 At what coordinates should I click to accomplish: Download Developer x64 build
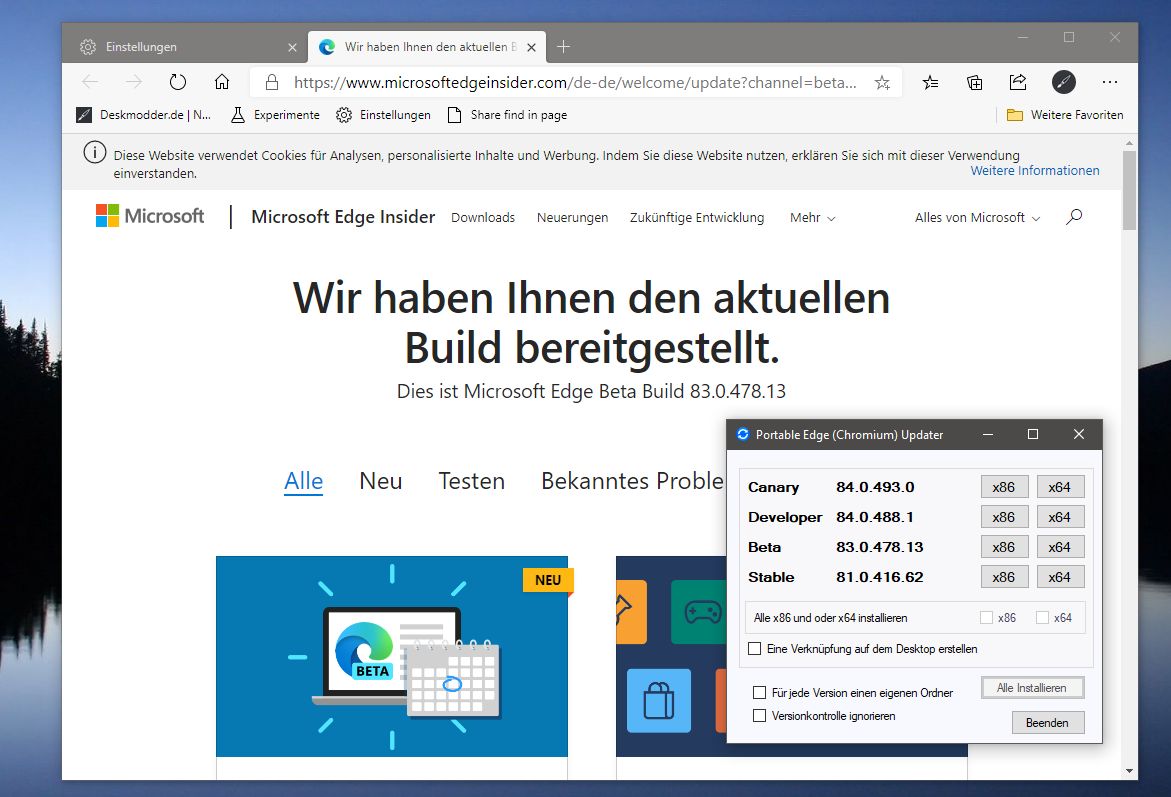[x=1060, y=517]
